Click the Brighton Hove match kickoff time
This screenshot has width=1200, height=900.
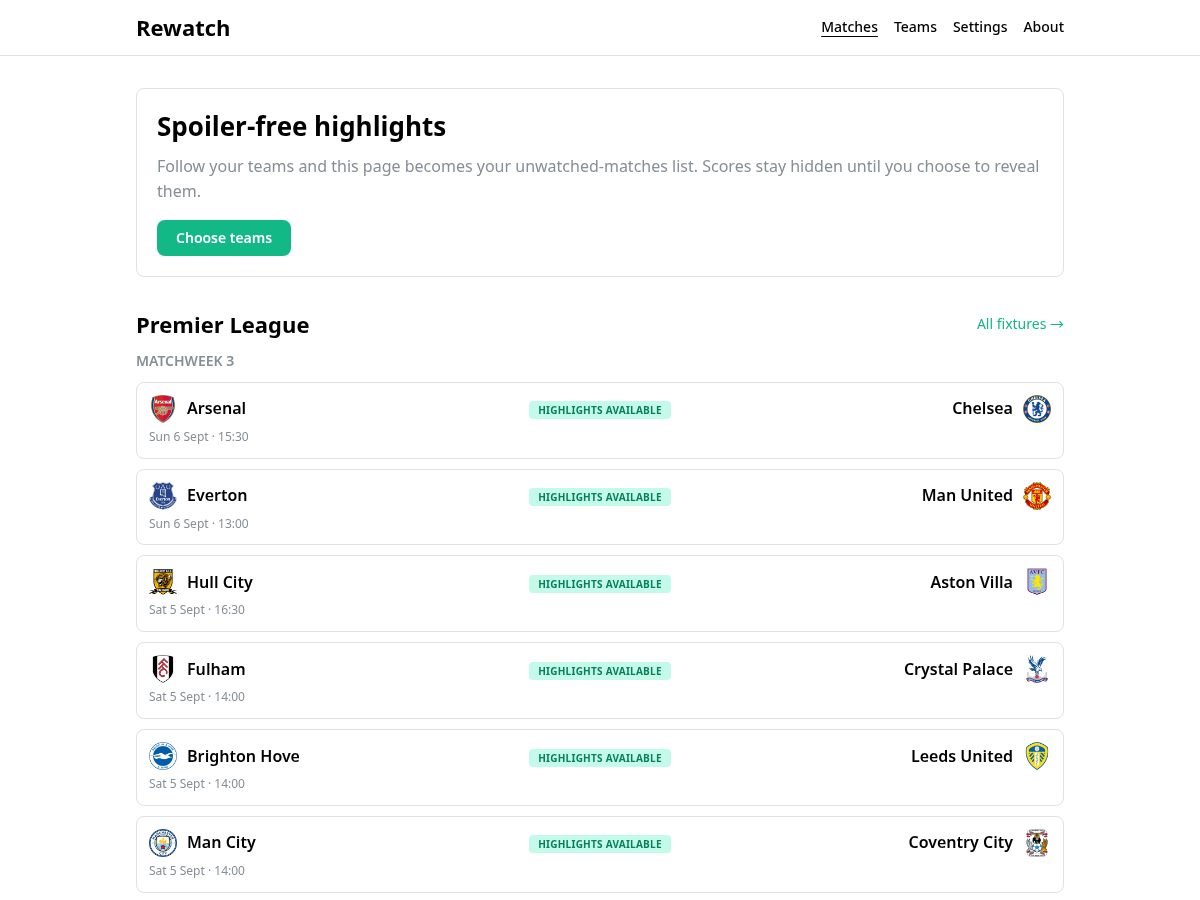tap(196, 784)
